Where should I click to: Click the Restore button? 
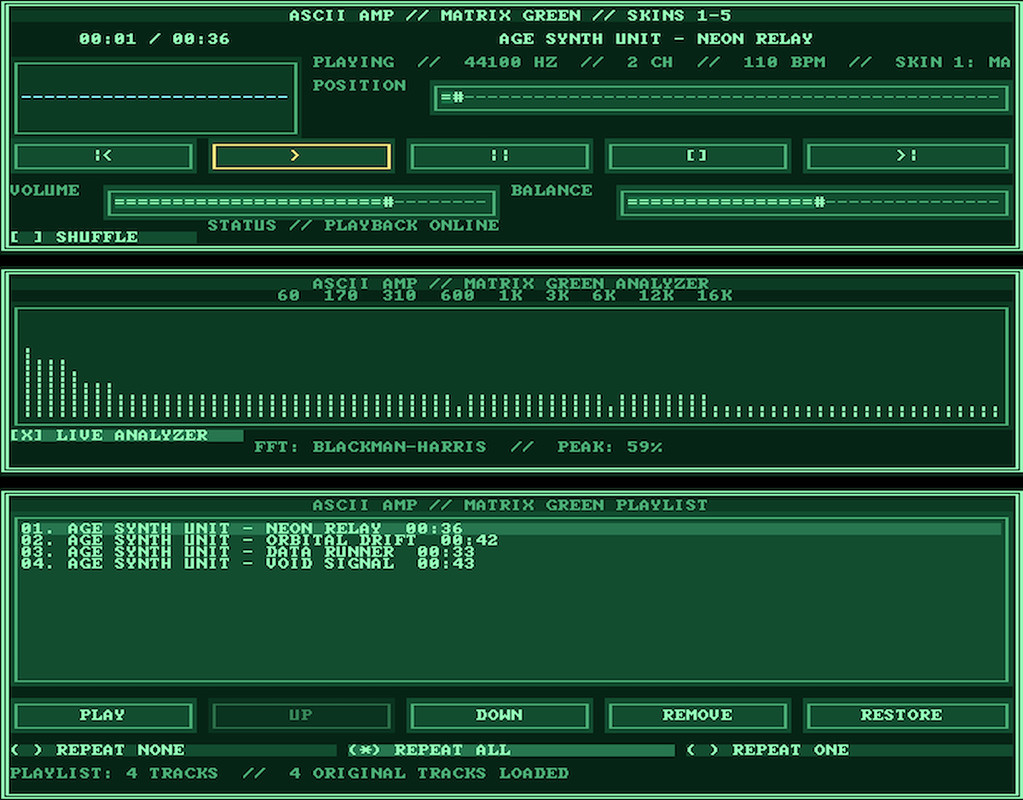[908, 715]
